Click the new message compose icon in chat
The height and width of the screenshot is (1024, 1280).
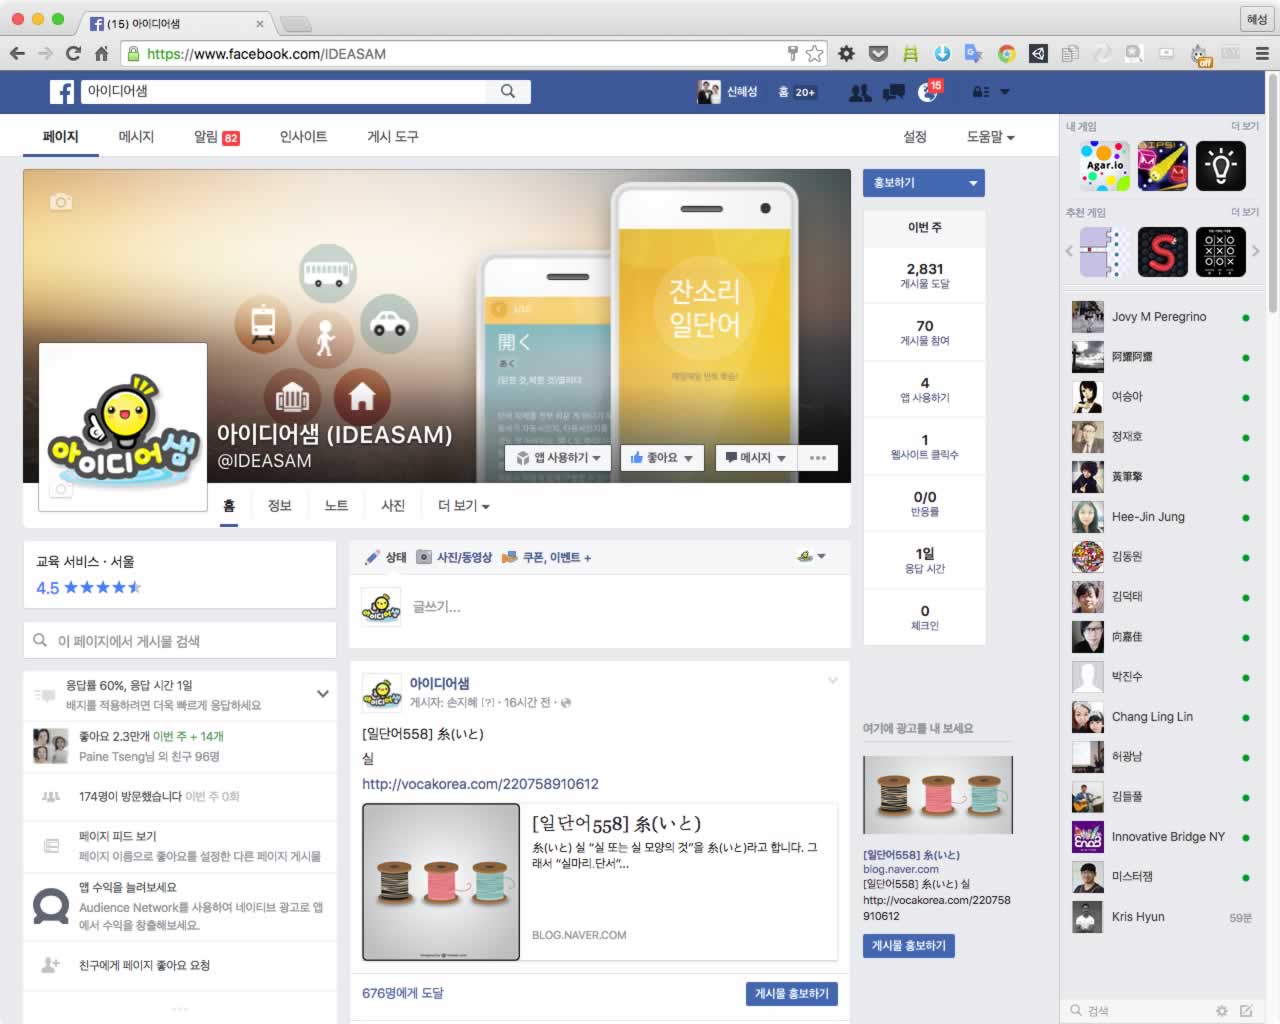[1246, 1011]
